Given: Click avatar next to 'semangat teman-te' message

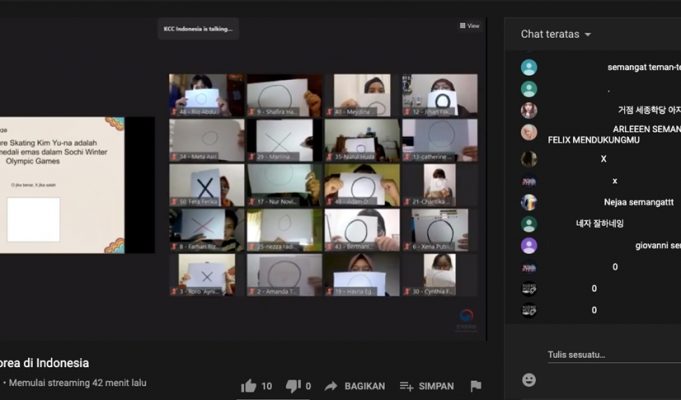Looking at the screenshot, I should point(529,68).
